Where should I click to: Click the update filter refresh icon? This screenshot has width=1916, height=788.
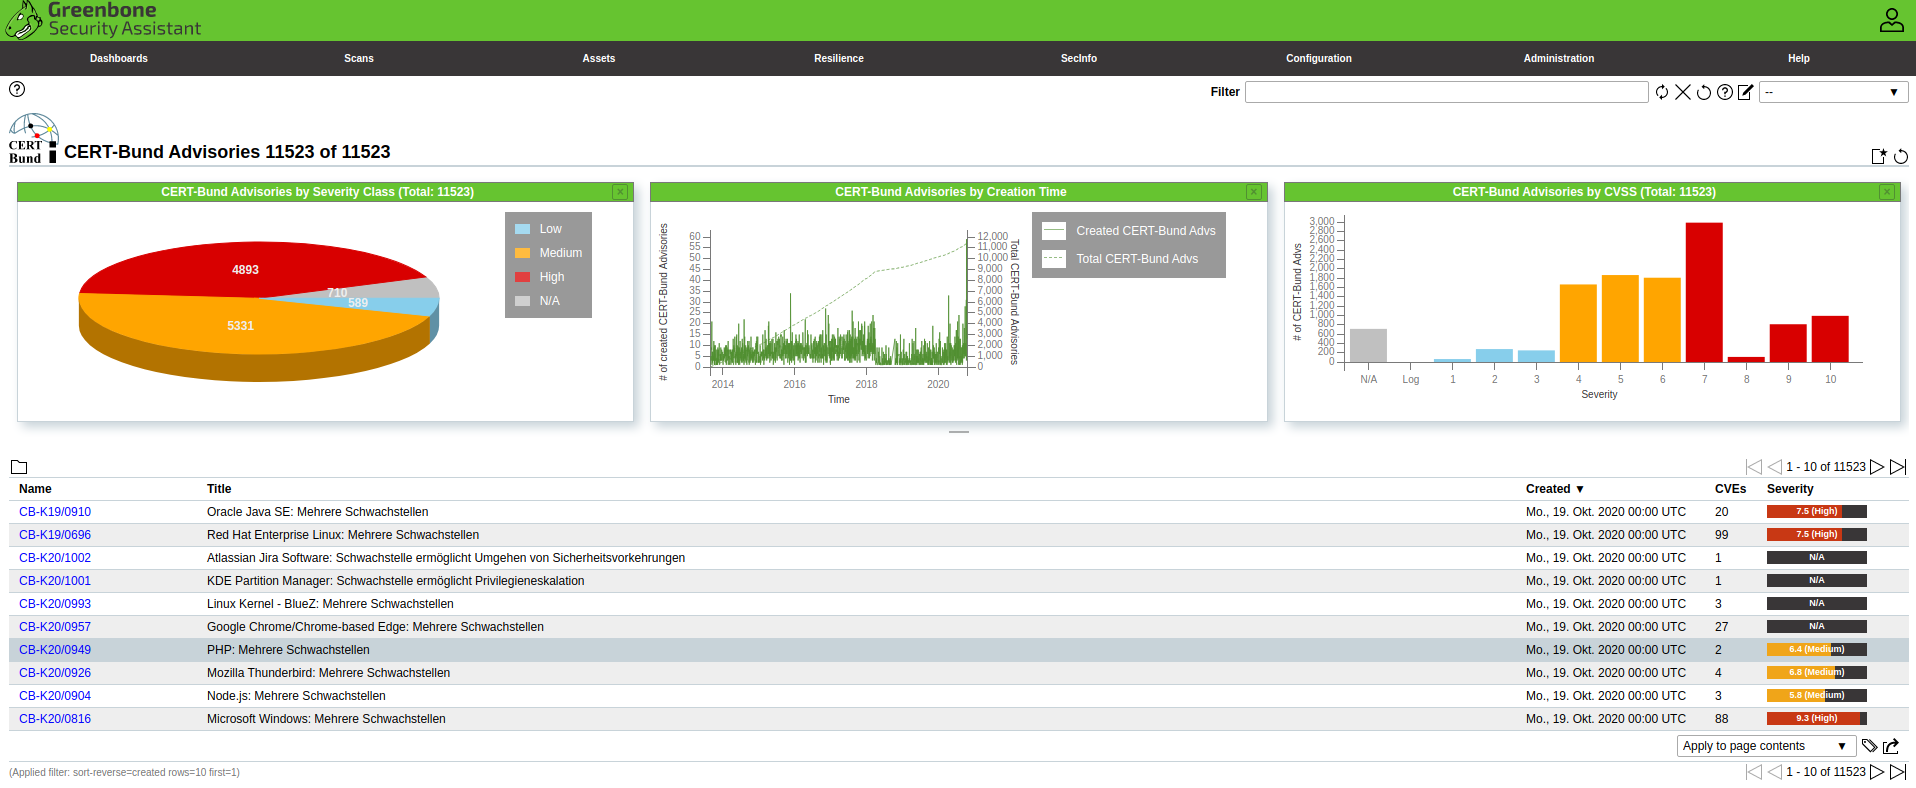(x=1662, y=92)
